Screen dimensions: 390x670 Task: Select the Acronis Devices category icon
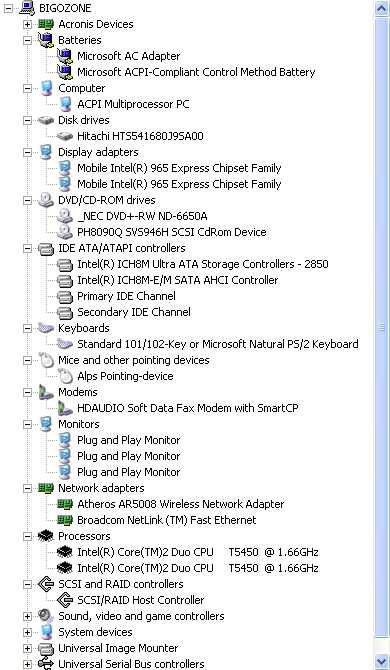point(46,24)
